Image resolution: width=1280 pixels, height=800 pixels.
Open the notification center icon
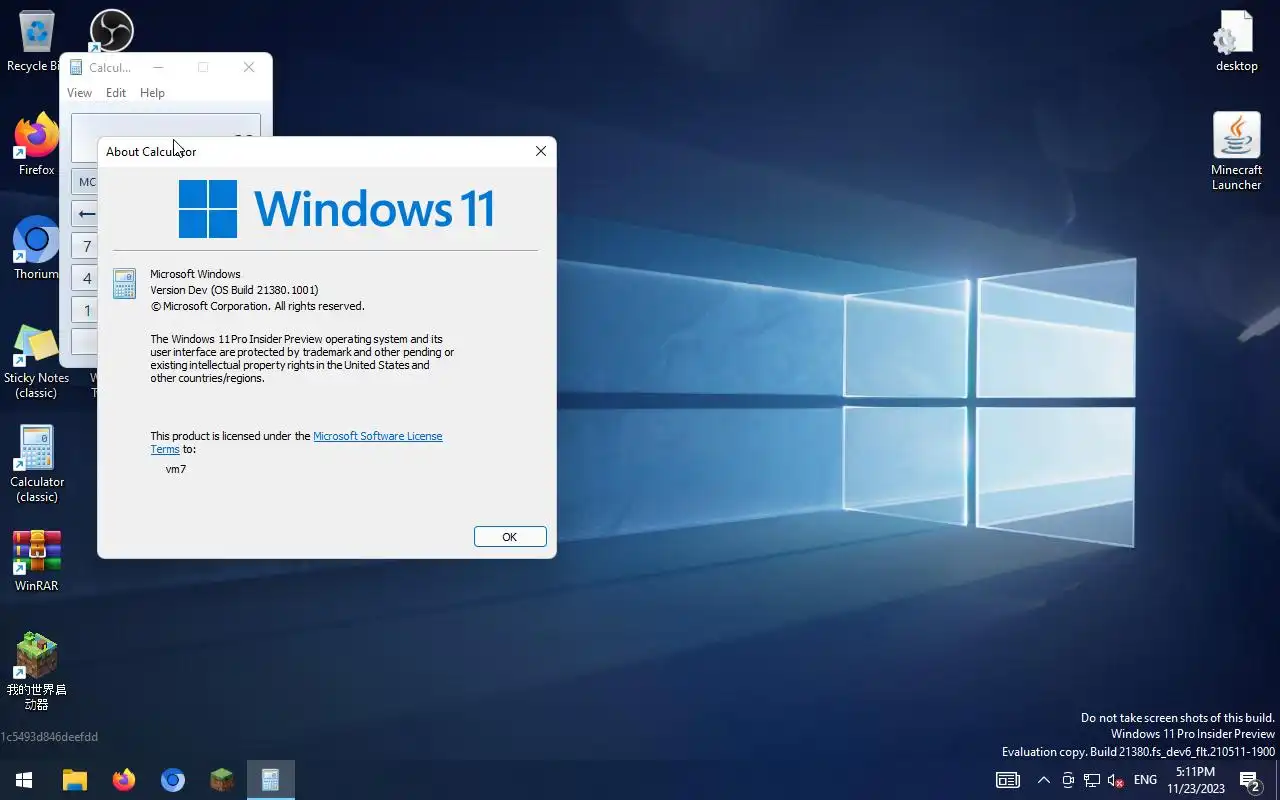click(x=1250, y=780)
